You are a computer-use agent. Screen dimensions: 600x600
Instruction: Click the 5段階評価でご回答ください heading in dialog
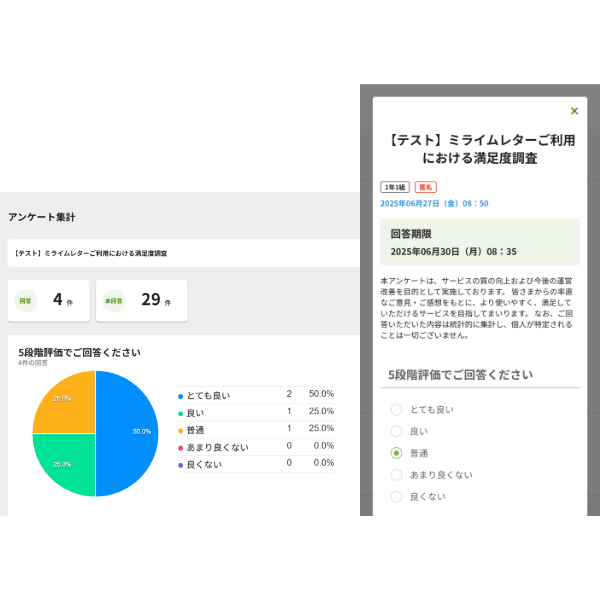point(460,375)
